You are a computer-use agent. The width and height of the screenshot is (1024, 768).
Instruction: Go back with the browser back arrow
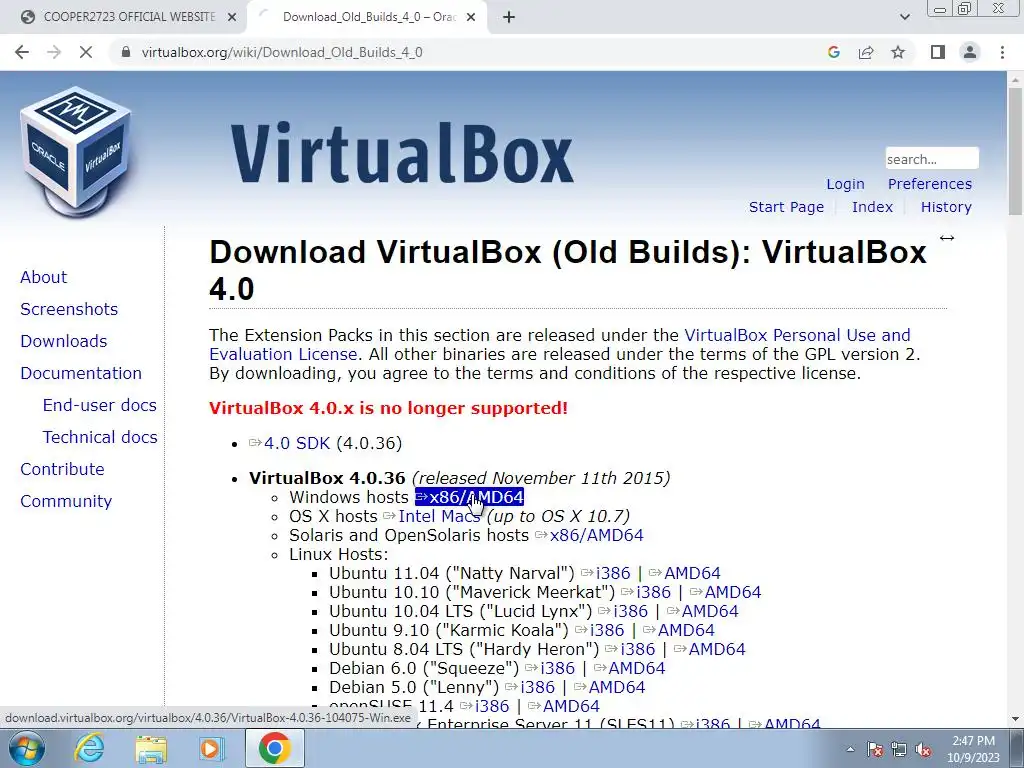22,52
